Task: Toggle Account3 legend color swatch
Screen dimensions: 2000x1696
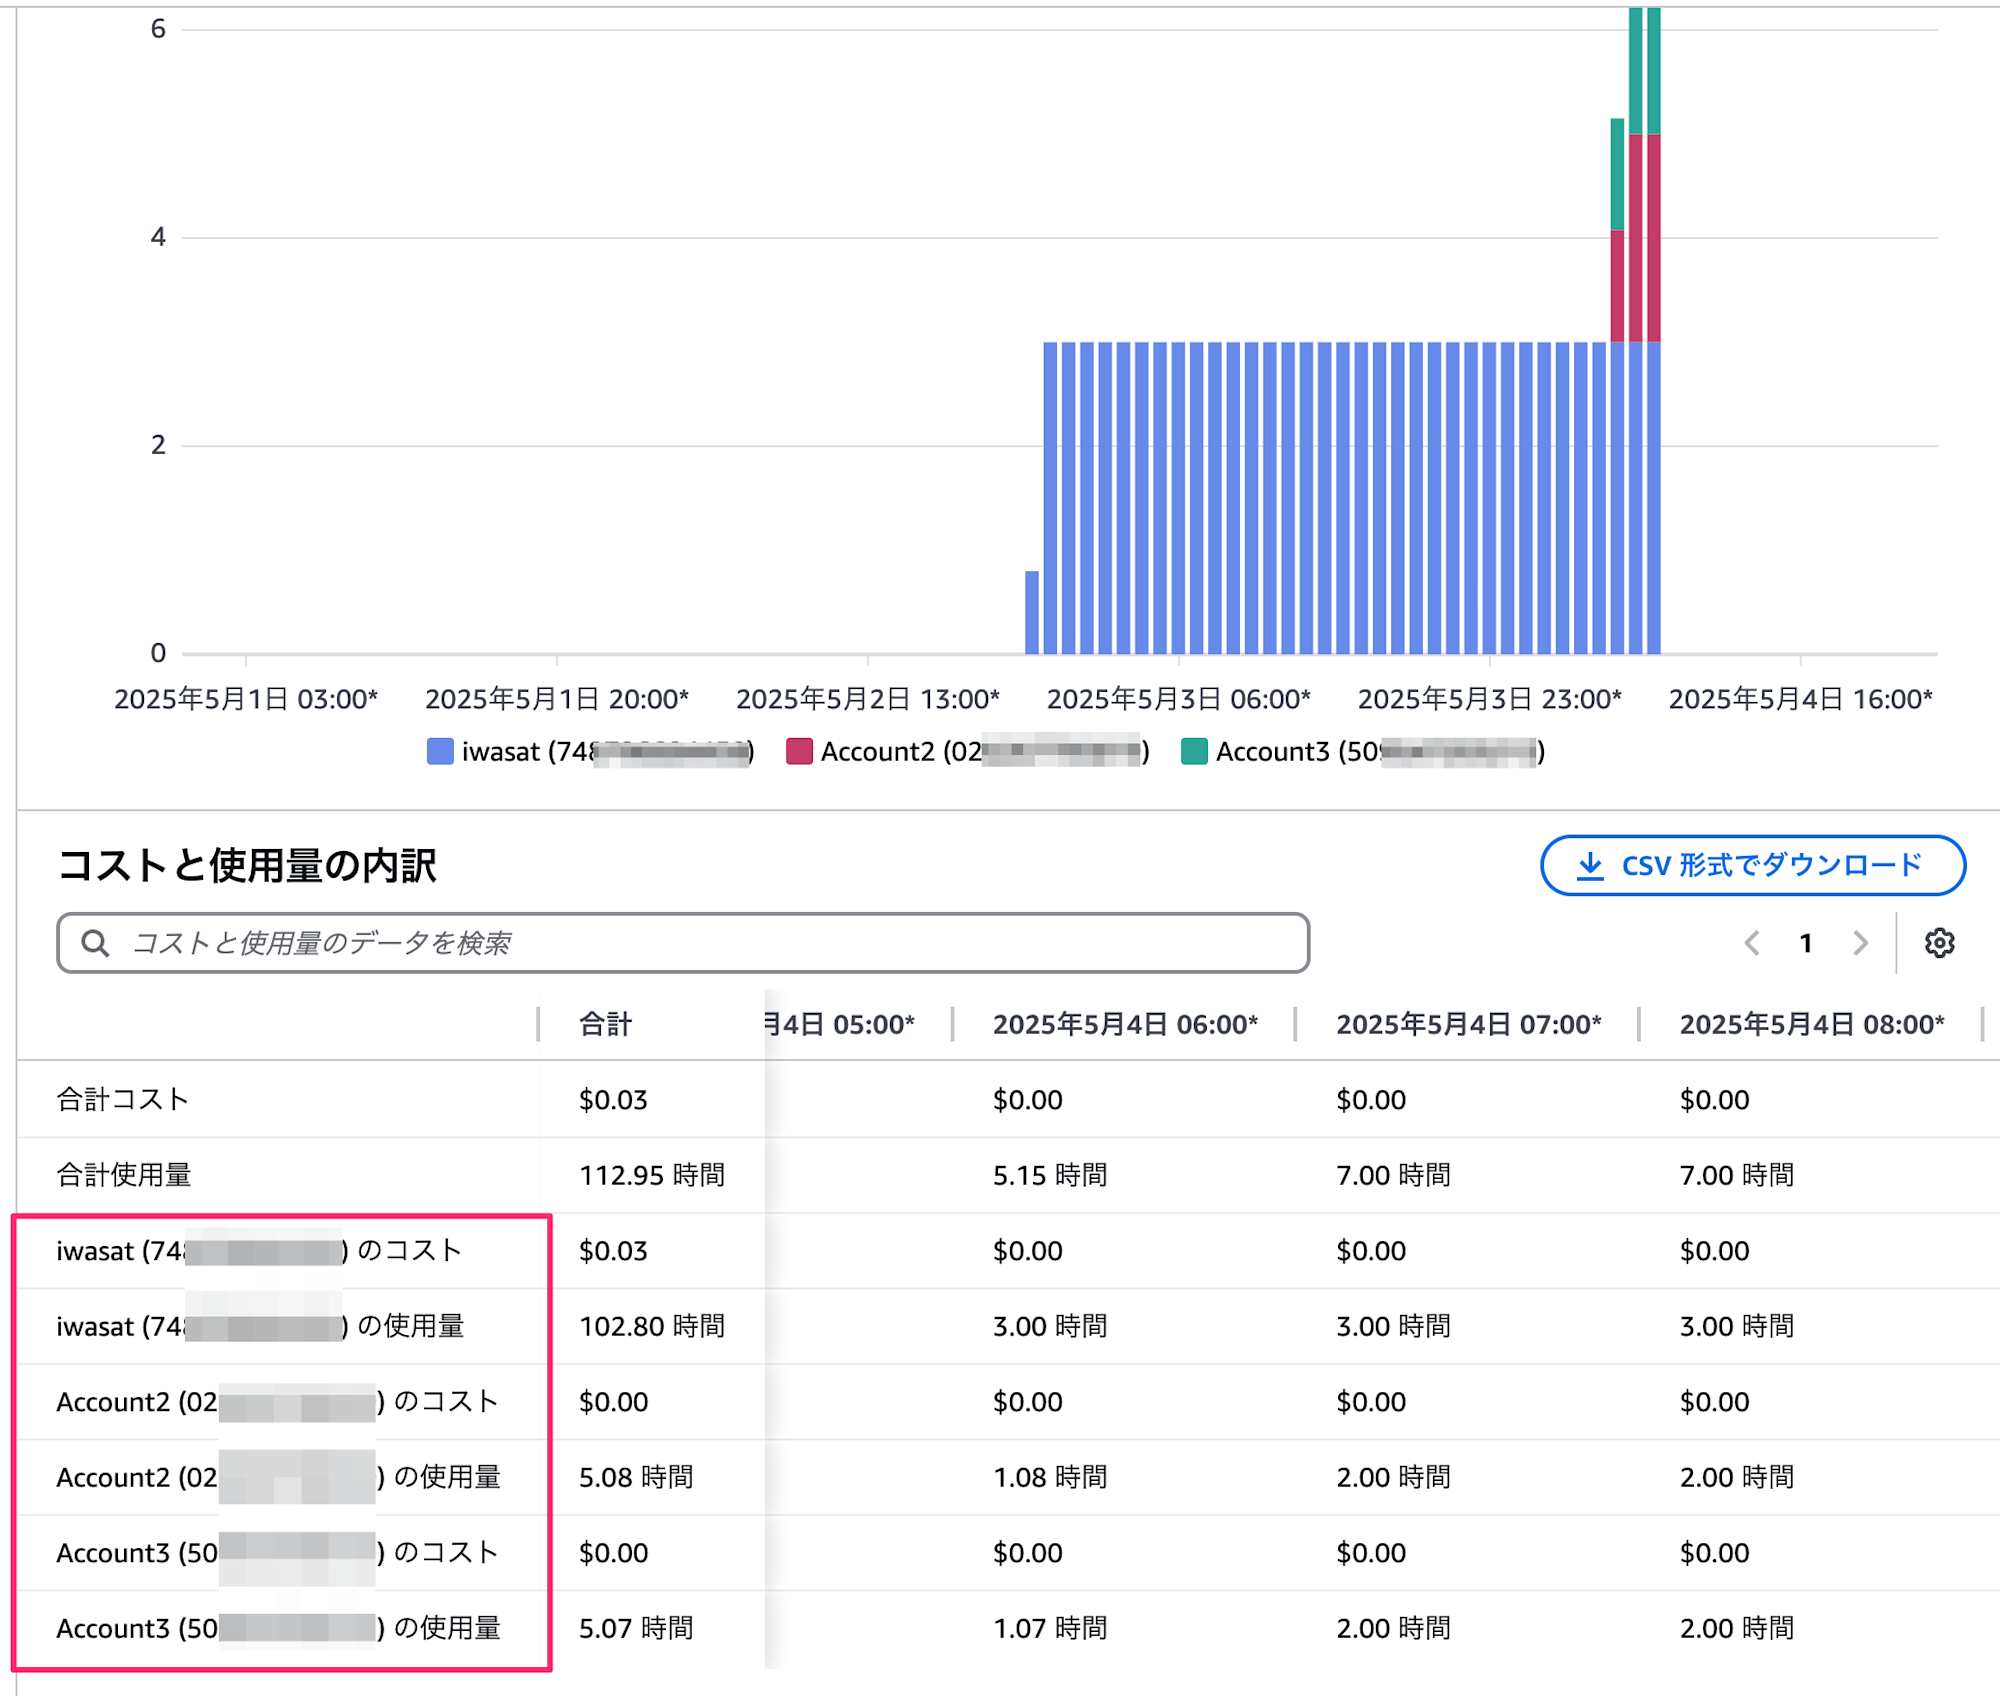Action: click(1194, 751)
